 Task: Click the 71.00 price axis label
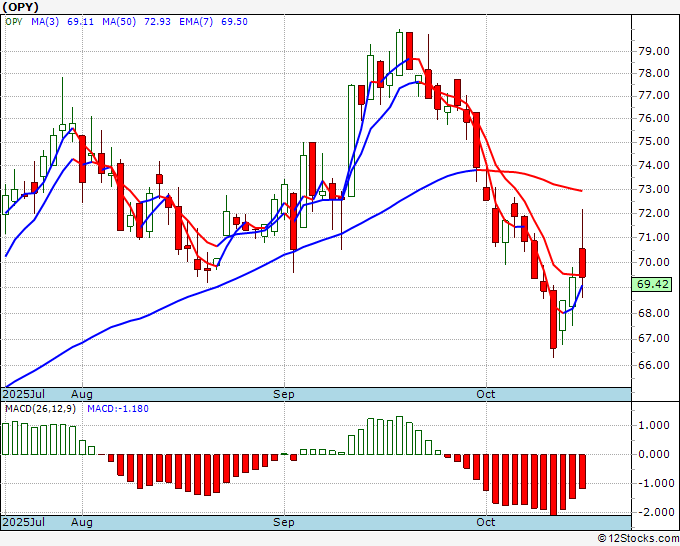click(654, 237)
